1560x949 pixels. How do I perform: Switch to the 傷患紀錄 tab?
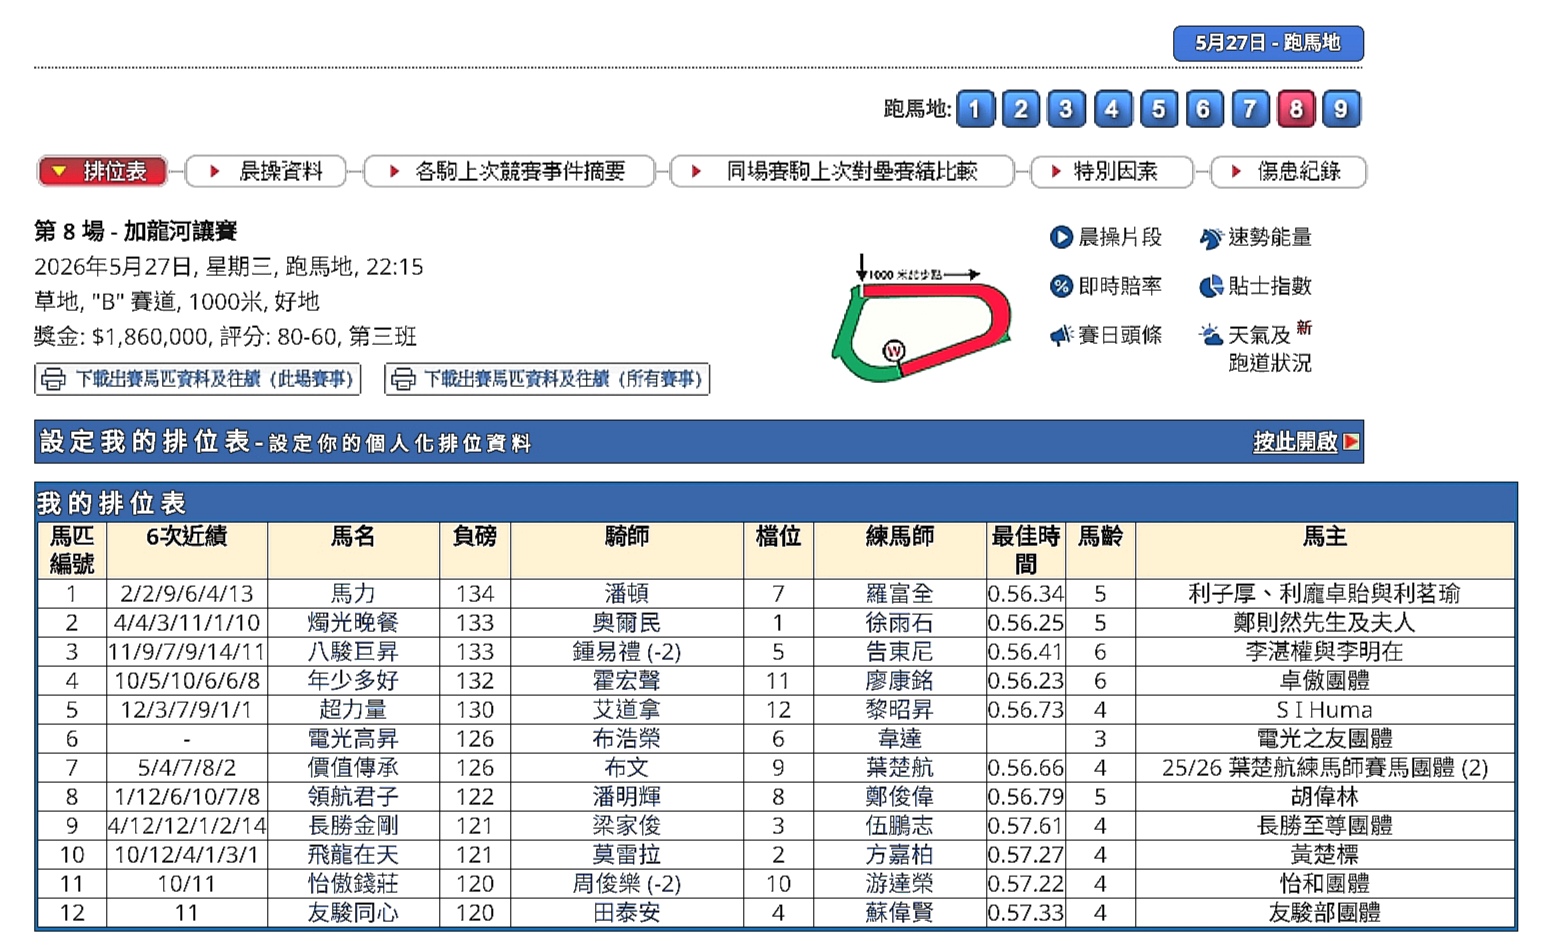pos(1288,171)
